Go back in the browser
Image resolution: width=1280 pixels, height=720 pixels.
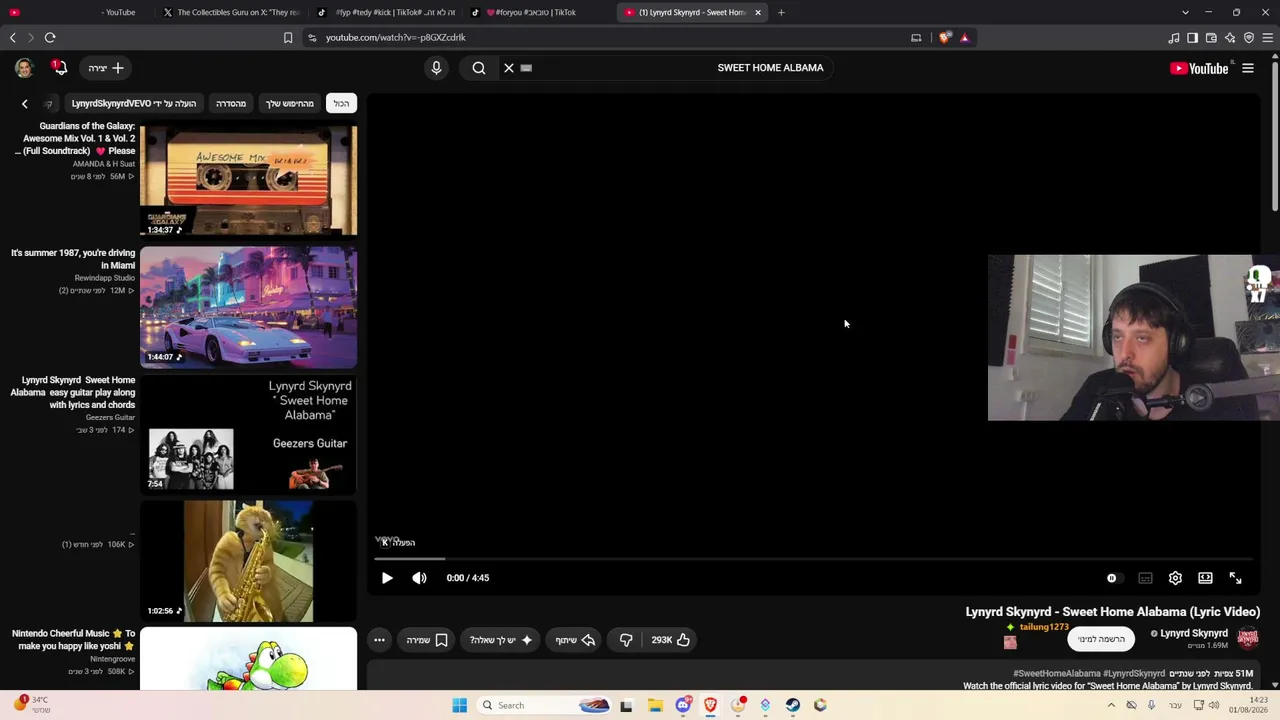(13, 38)
